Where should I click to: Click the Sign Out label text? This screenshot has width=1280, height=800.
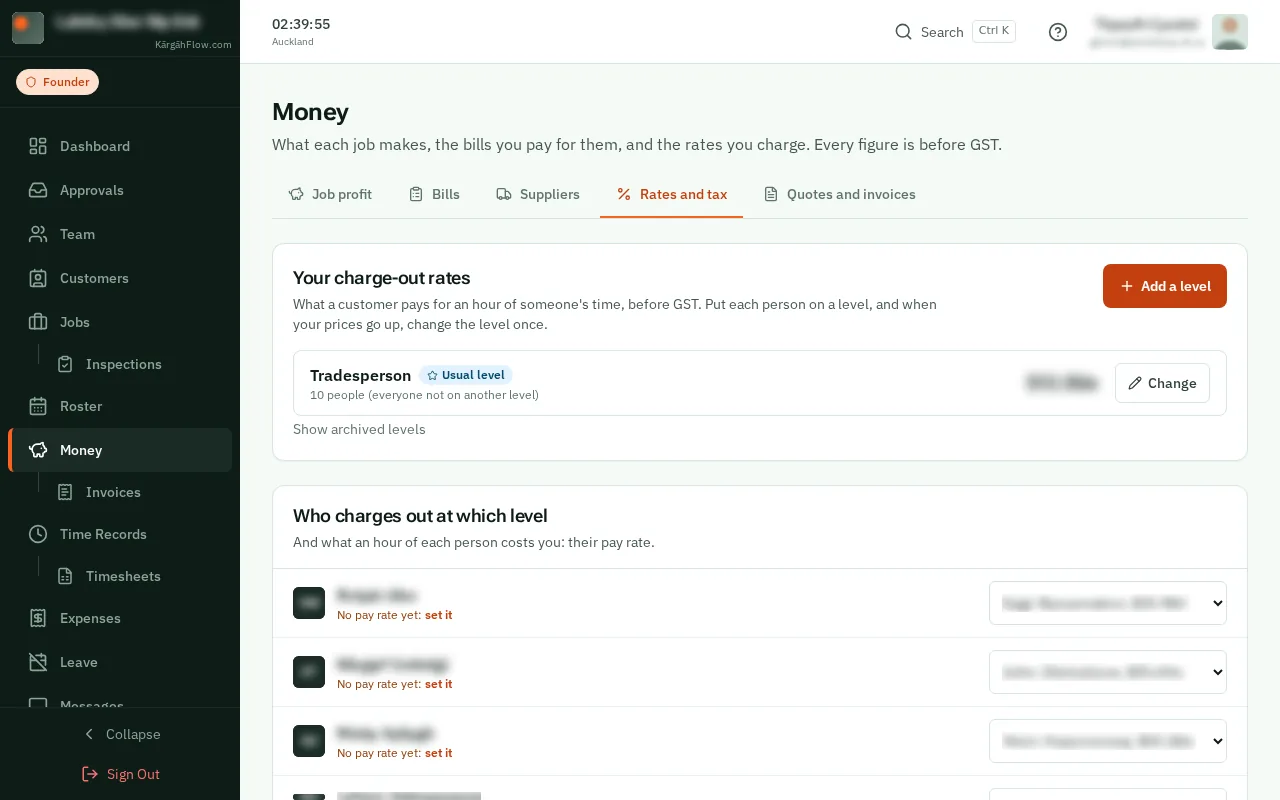point(133,774)
